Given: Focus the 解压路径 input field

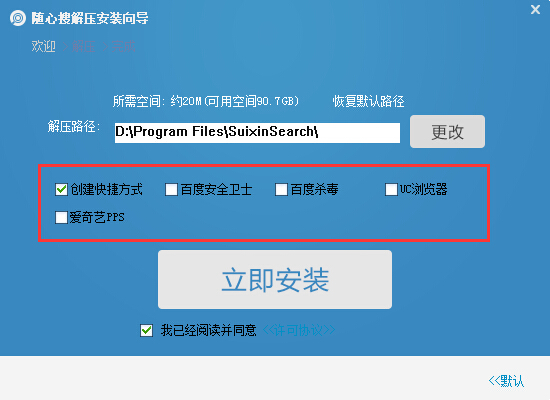Looking at the screenshot, I should pos(257,133).
